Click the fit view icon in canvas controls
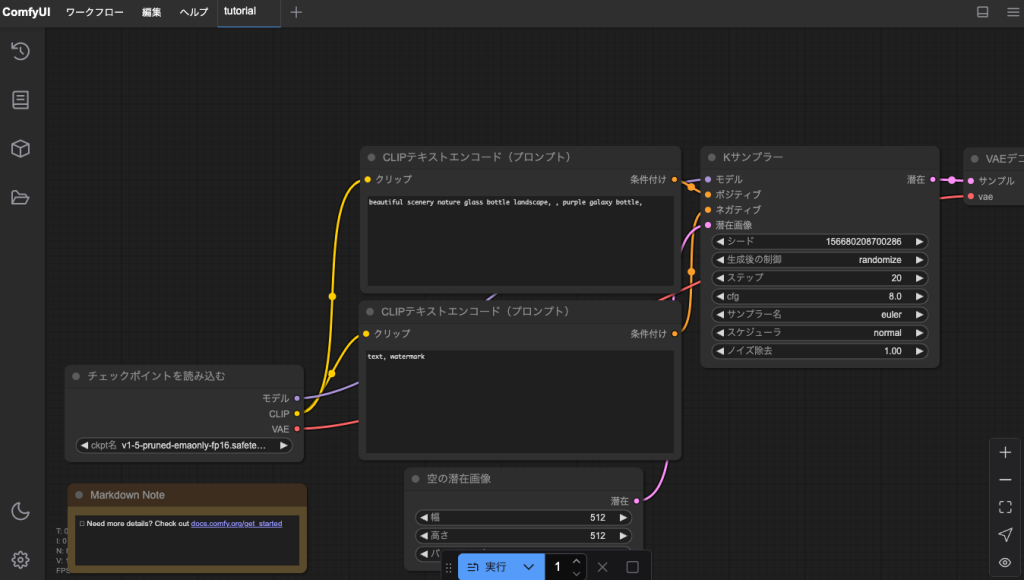The width and height of the screenshot is (1024, 580). 1005,507
